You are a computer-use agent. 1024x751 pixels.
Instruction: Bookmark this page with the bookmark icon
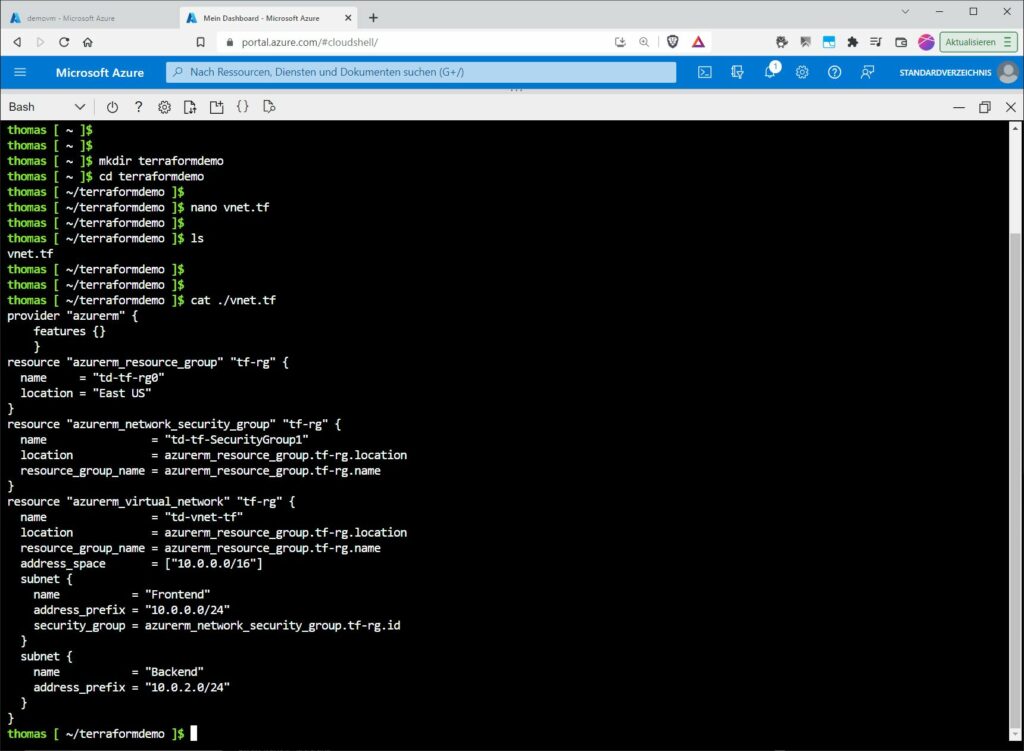[200, 42]
